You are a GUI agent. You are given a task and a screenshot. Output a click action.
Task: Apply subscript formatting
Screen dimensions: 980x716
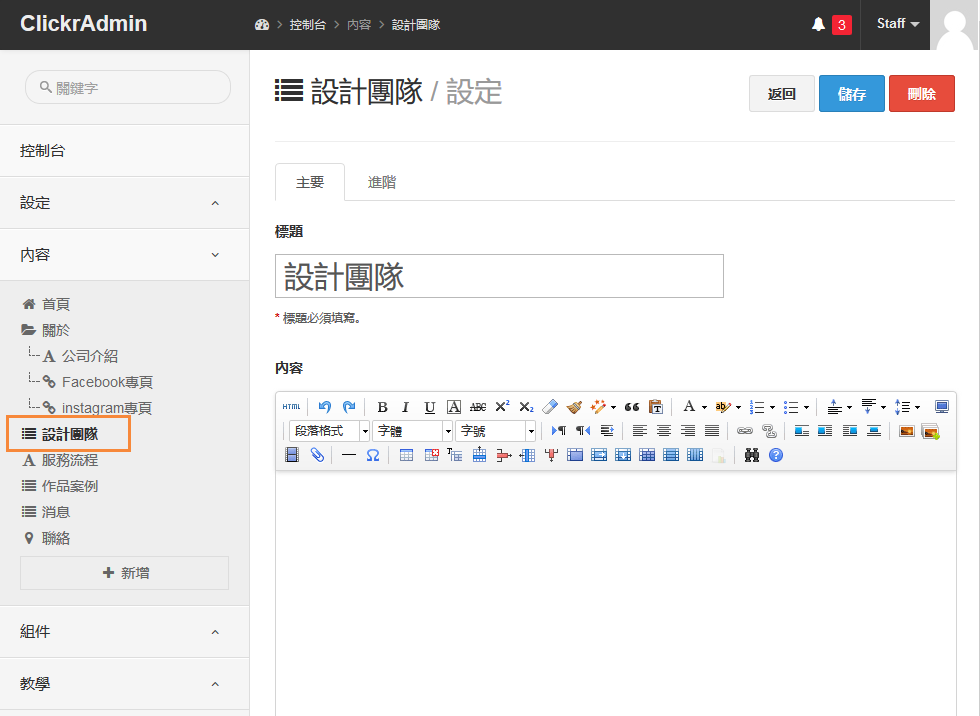(x=526, y=407)
